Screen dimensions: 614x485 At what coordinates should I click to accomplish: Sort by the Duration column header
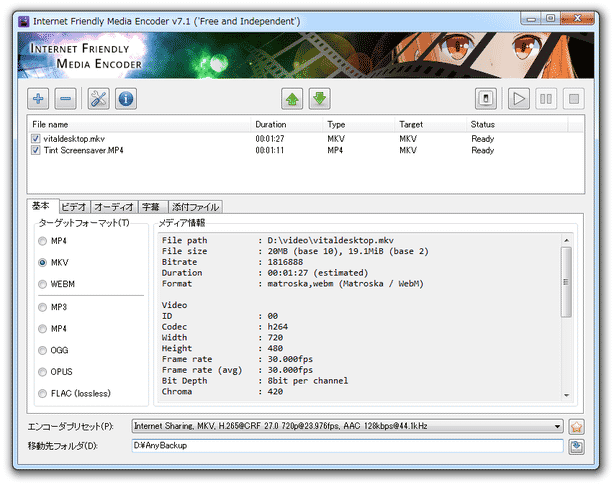click(x=286, y=124)
